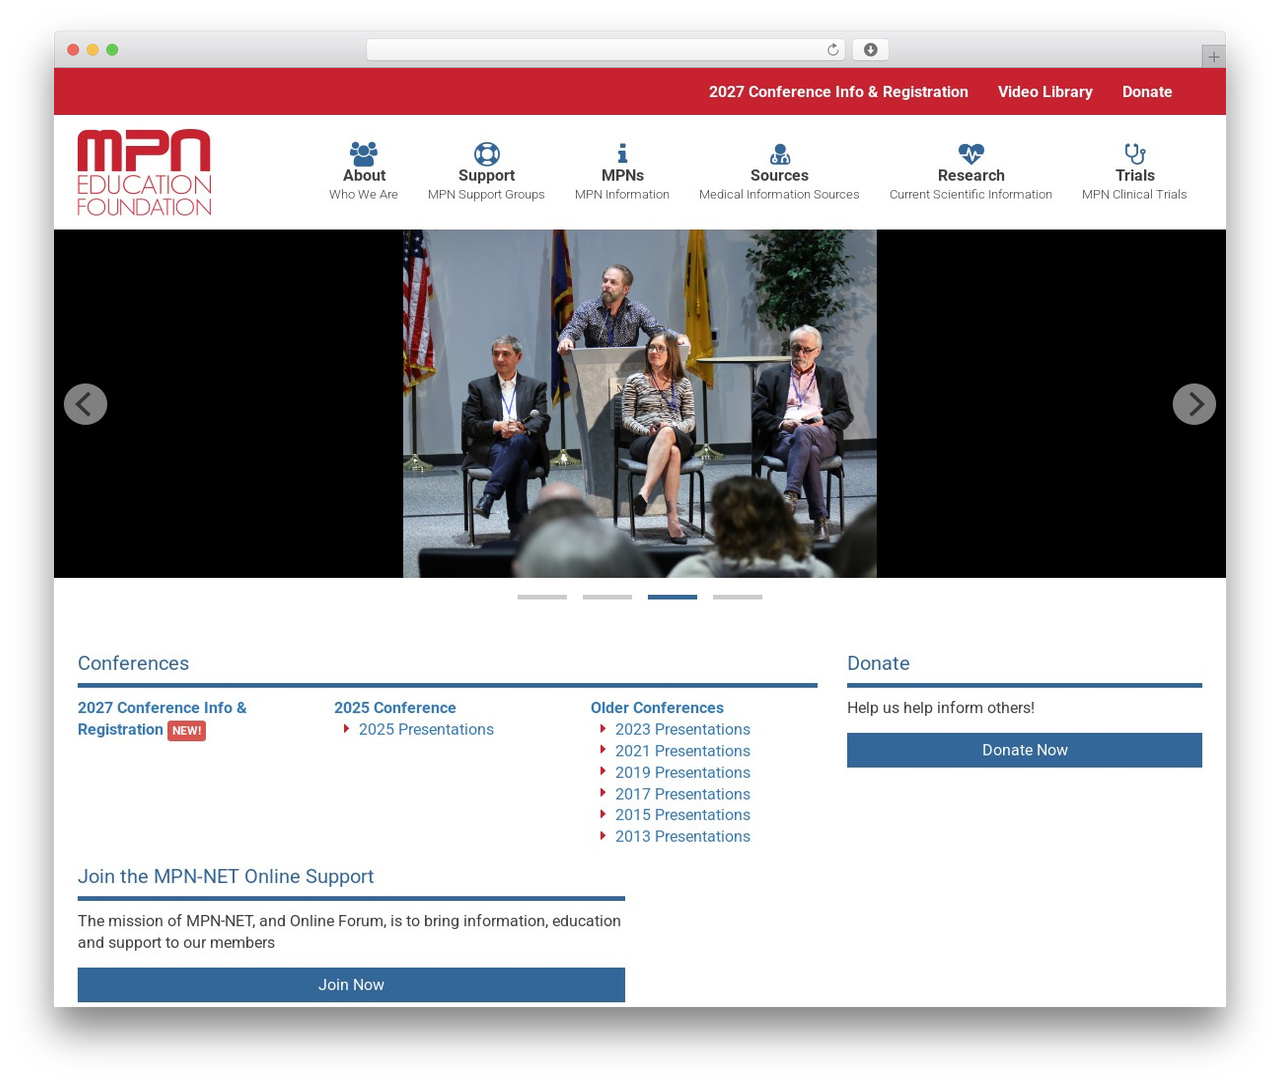Screen dimensions: 1280x1084
Task: Open a new browser tab with plus button
Action: (x=1213, y=57)
